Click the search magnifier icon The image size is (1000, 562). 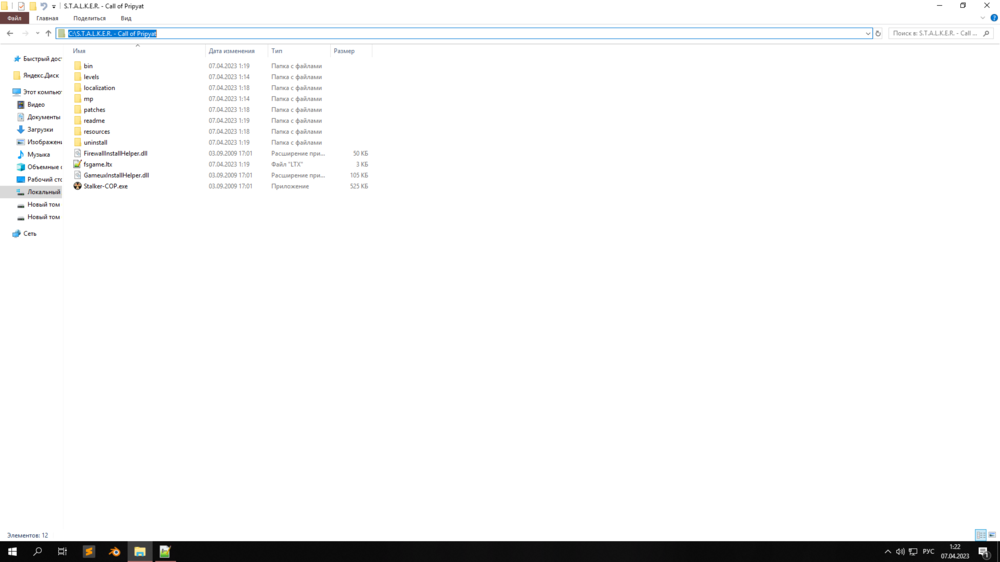(986, 33)
